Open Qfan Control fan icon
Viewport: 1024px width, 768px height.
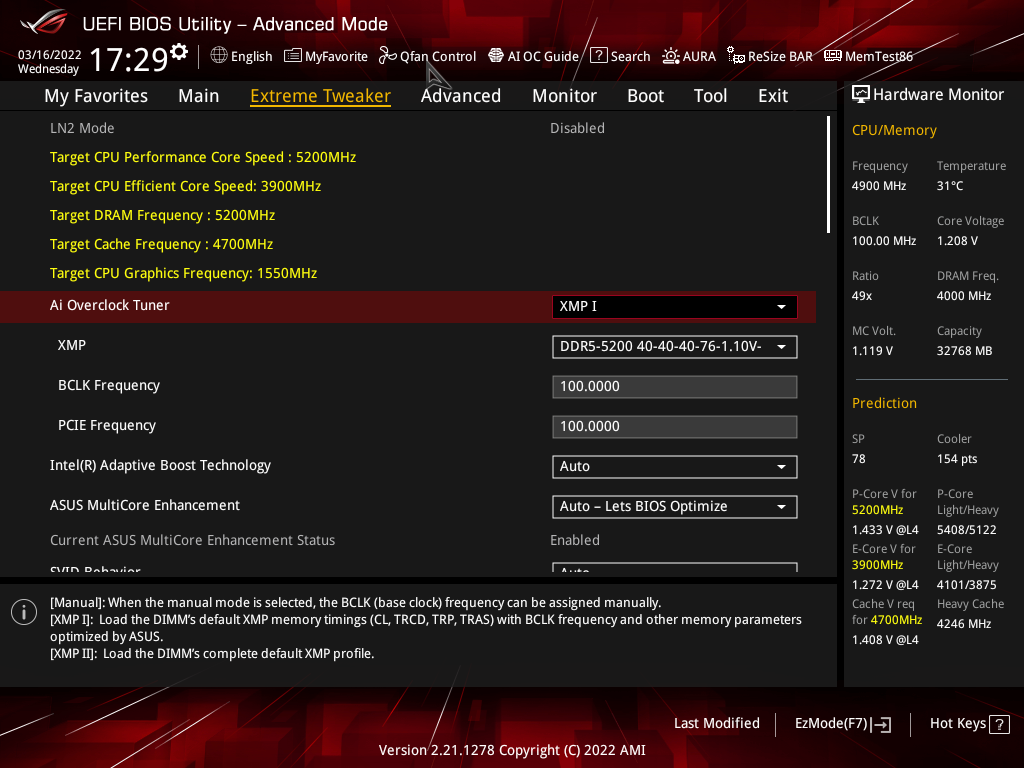click(388, 56)
